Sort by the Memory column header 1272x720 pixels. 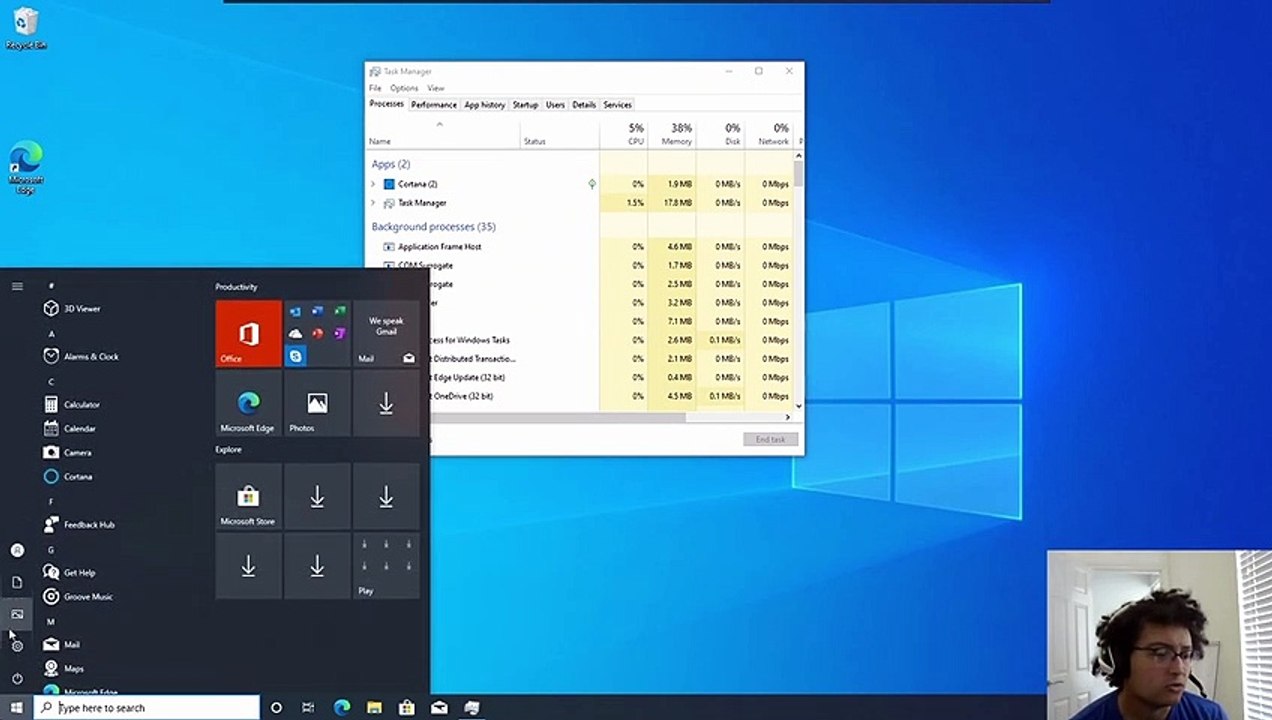click(672, 134)
